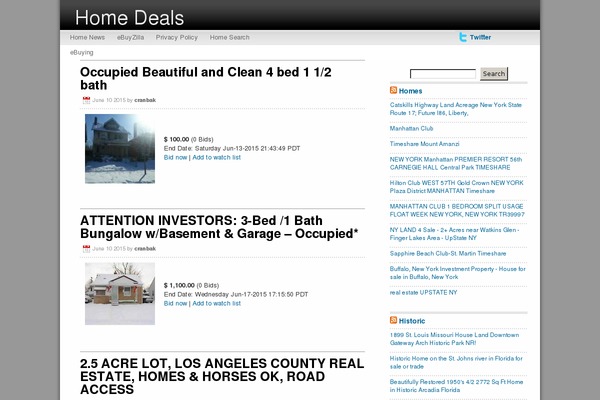
Task: Click Bid now for the $100.00 listing
Action: click(175, 157)
